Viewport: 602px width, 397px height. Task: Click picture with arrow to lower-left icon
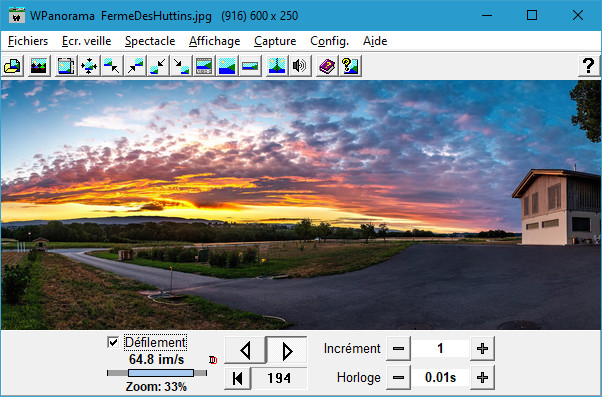(x=158, y=66)
